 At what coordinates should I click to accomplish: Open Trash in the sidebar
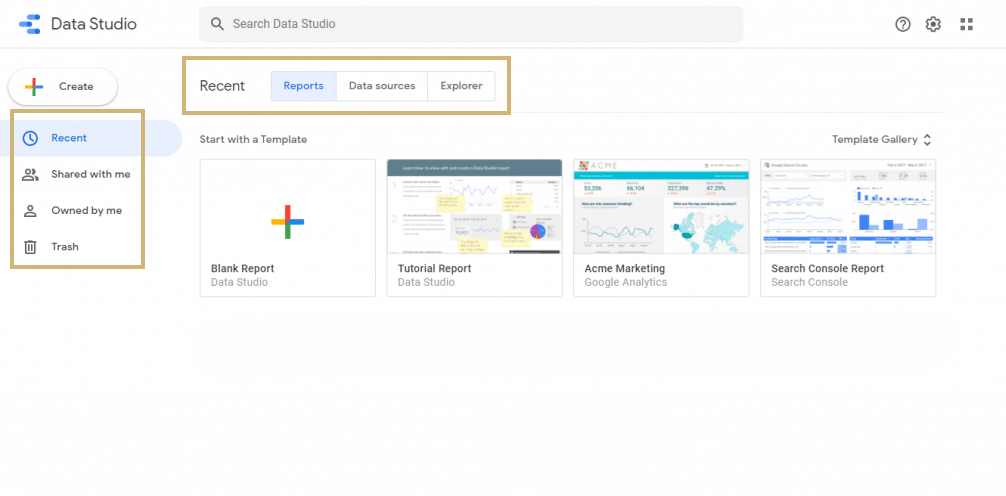click(x=91, y=247)
